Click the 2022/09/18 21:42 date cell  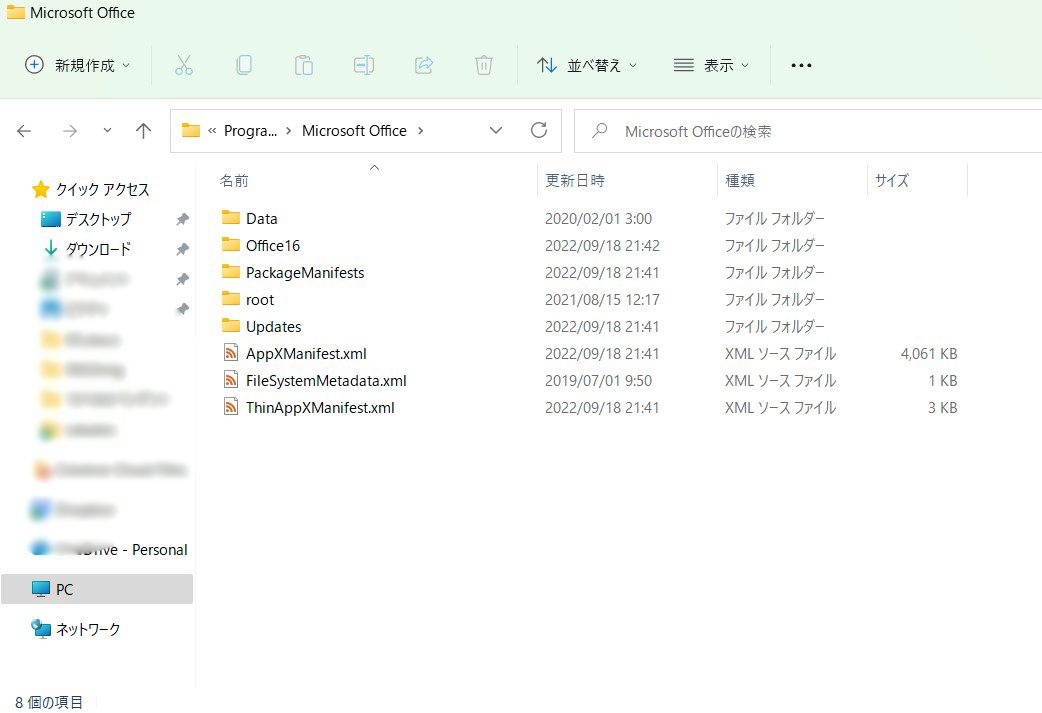(x=602, y=246)
